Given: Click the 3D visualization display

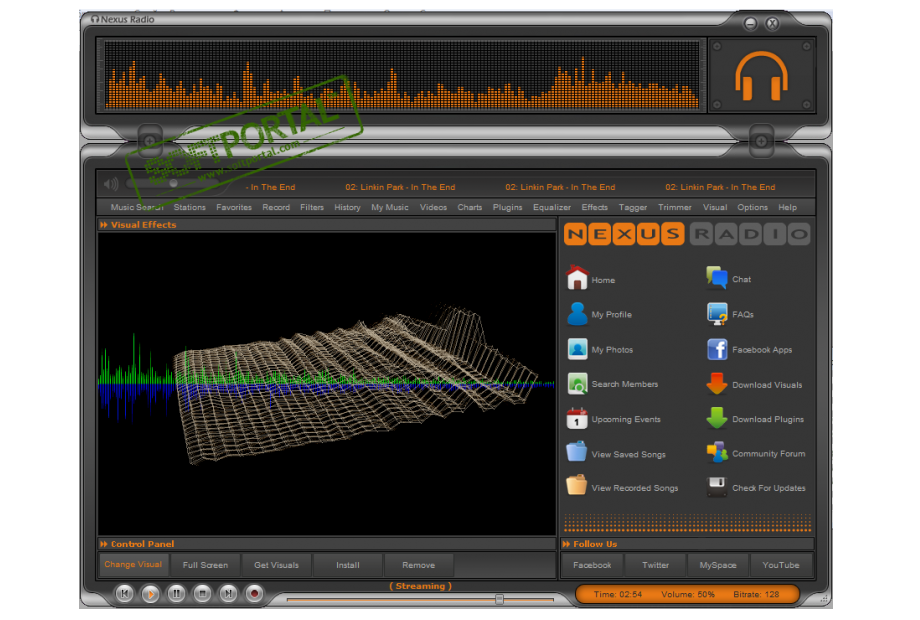Looking at the screenshot, I should 327,384.
